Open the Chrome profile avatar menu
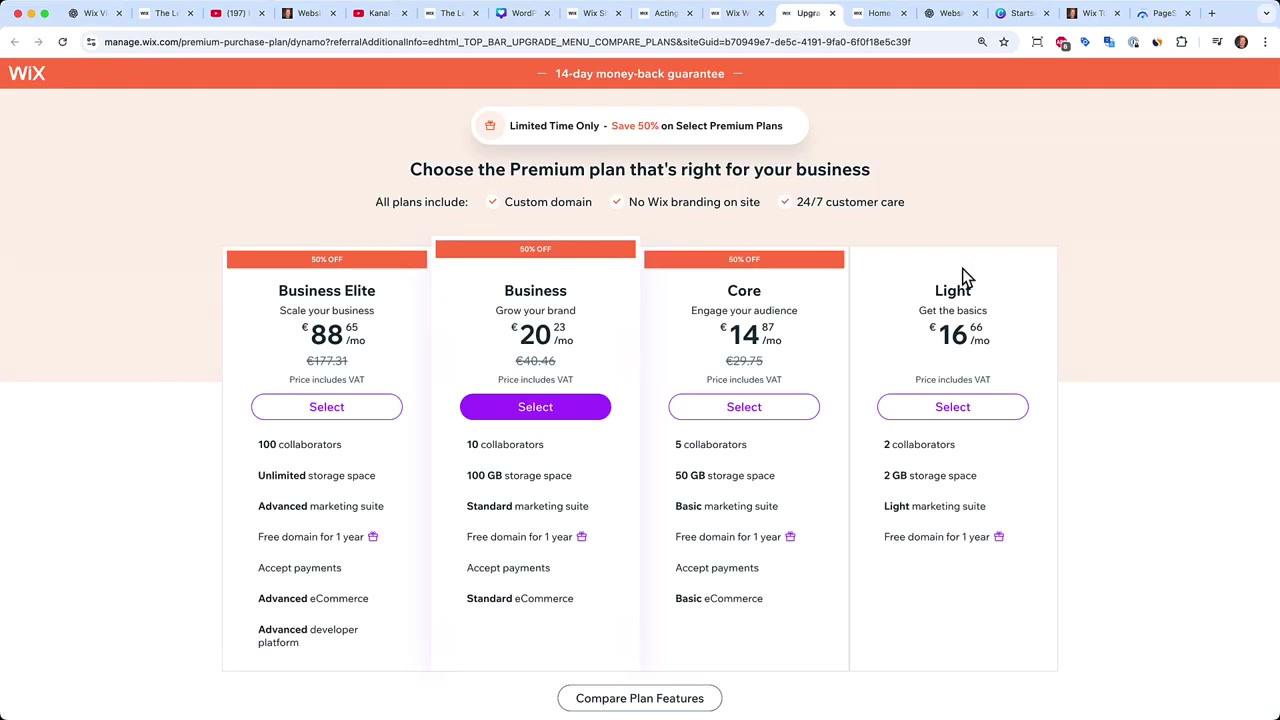 1241,42
